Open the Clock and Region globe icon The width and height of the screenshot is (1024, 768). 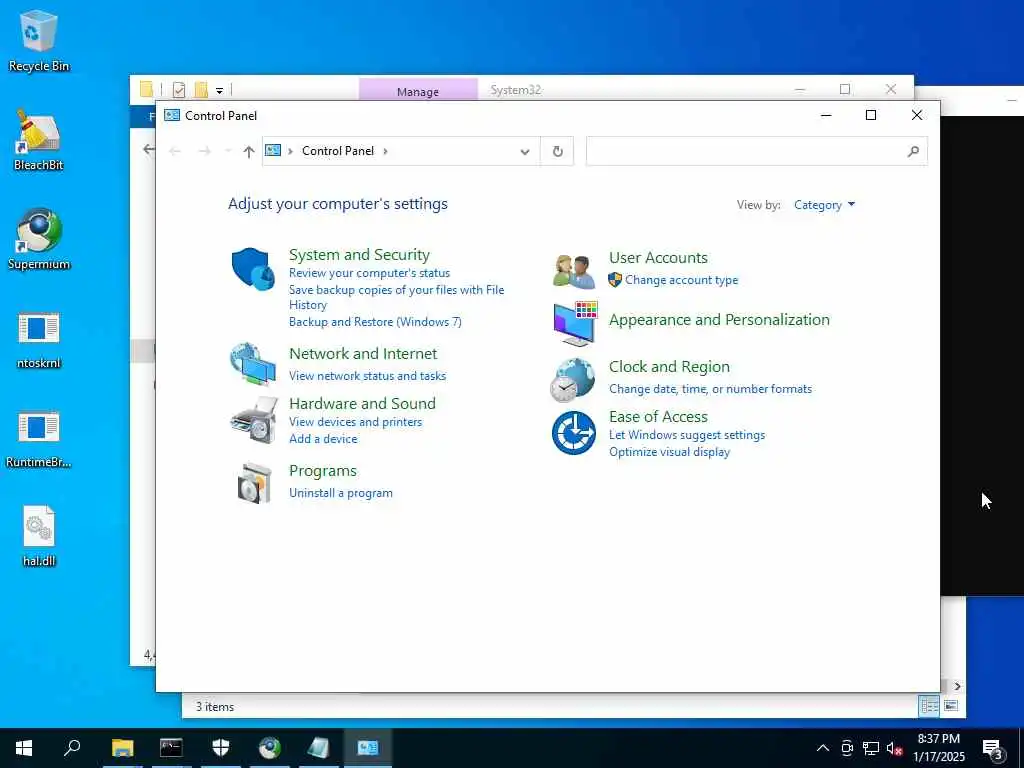(573, 379)
